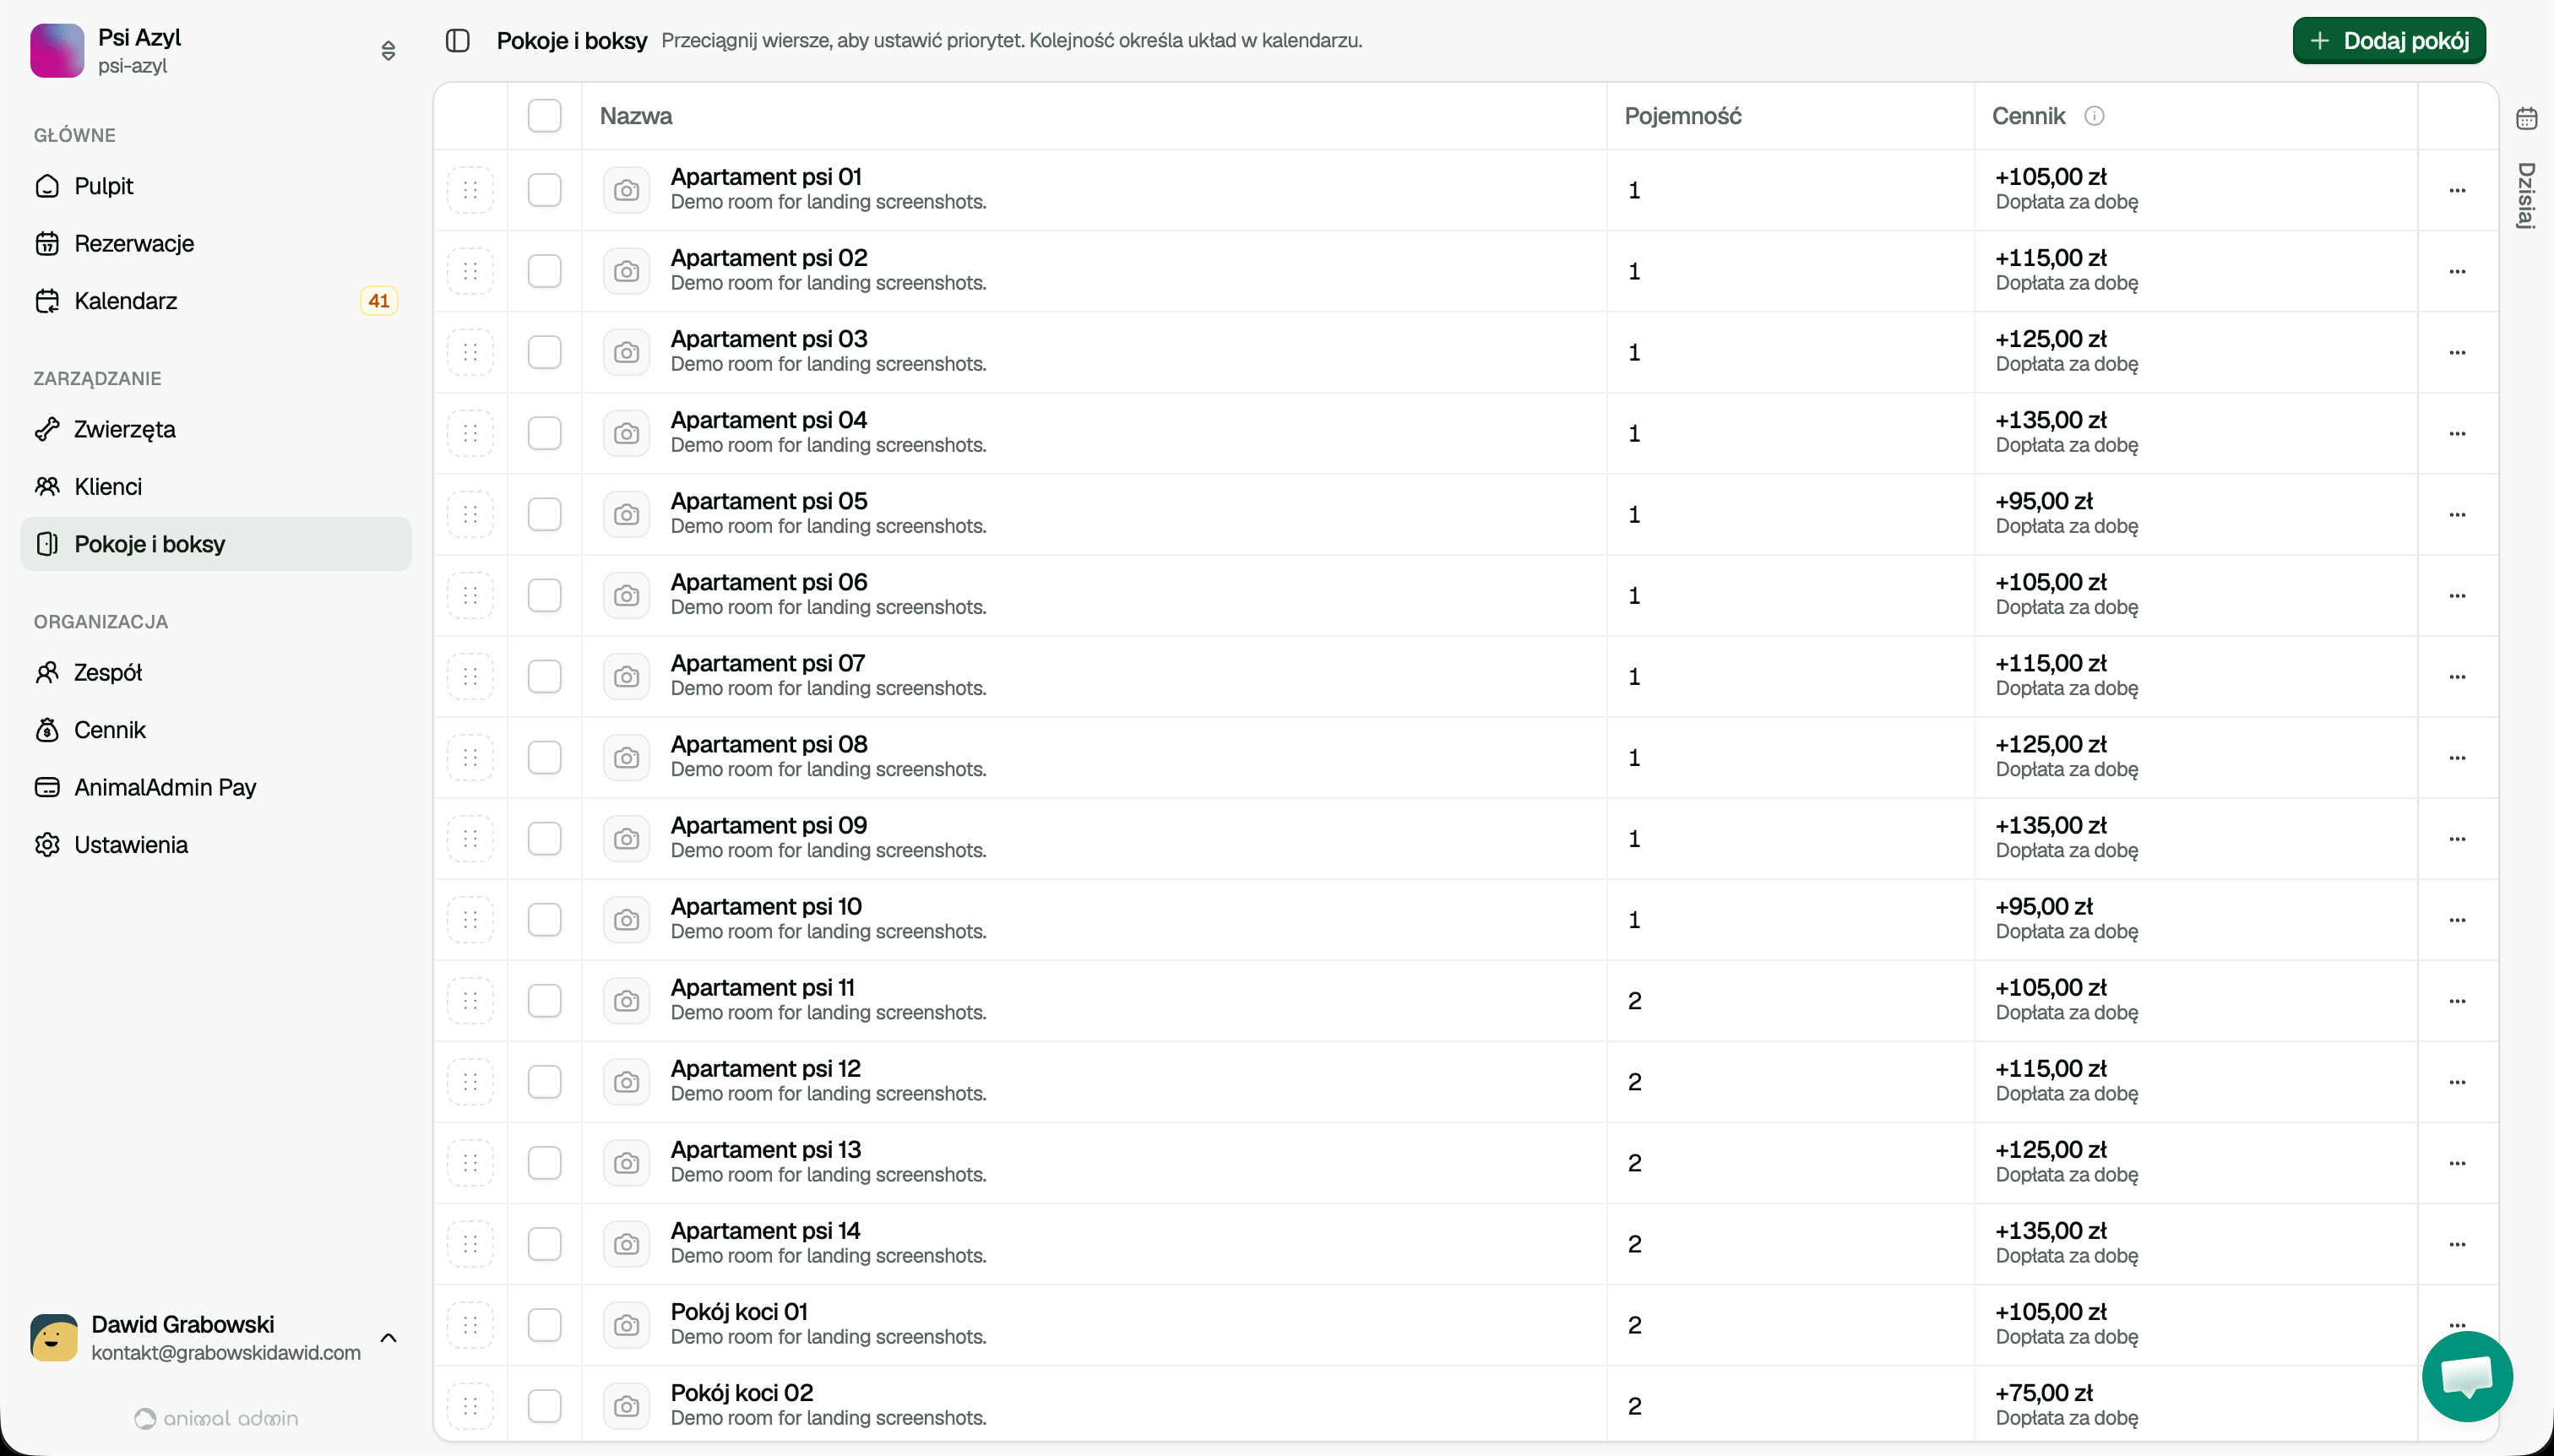The image size is (2554, 1456).
Task: Grab drag handle of Apartament psi 06
Action: (x=470, y=596)
